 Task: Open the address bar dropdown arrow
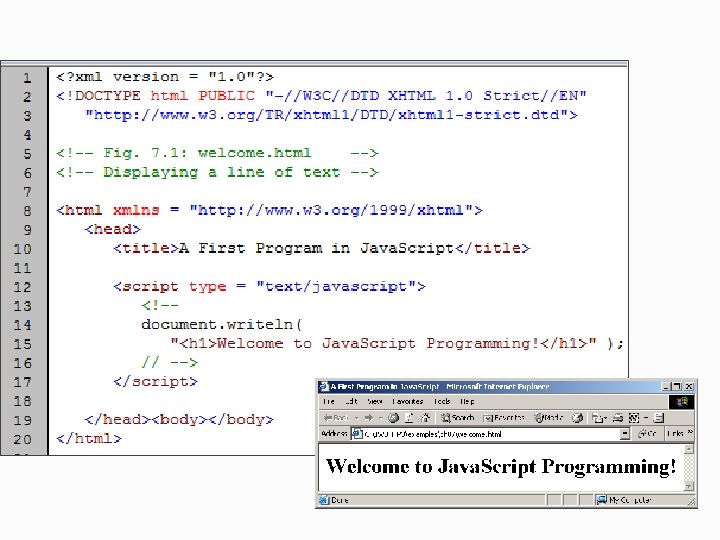(624, 434)
